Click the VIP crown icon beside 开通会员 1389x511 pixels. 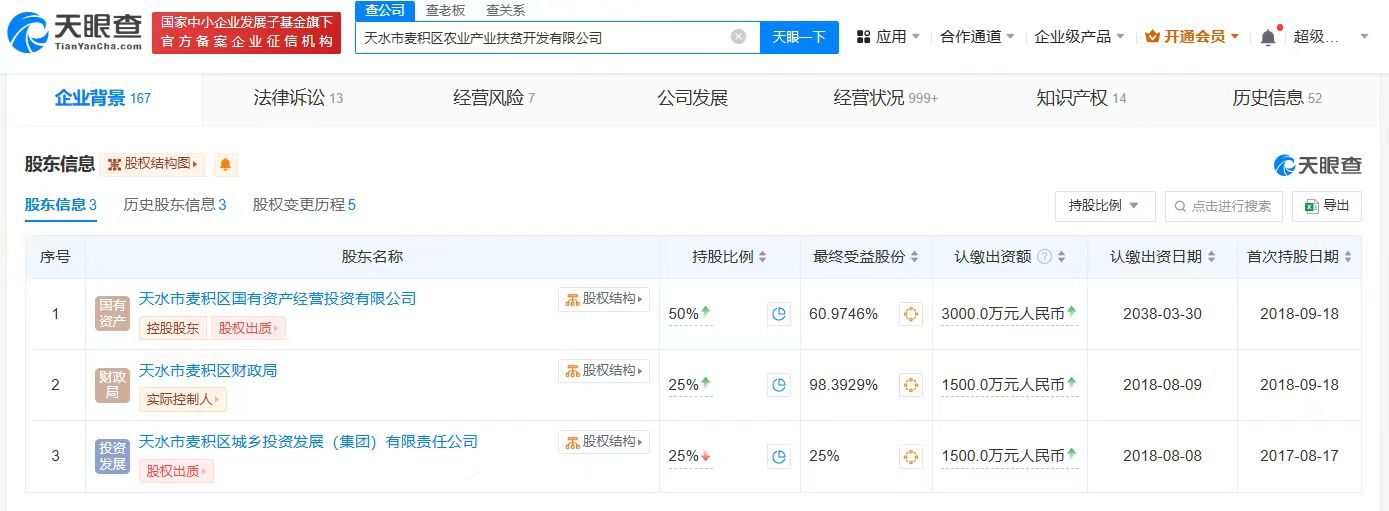pos(1152,37)
